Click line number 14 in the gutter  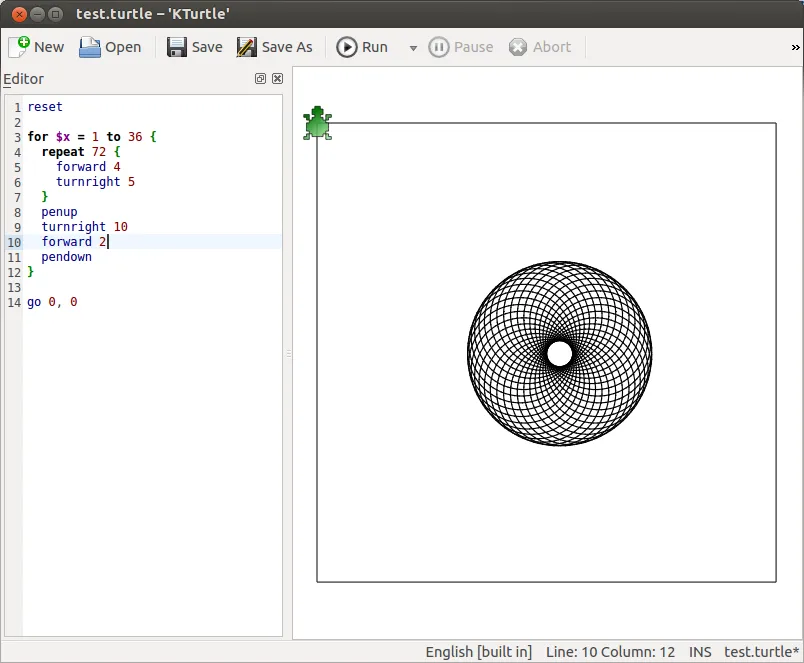coord(14,303)
